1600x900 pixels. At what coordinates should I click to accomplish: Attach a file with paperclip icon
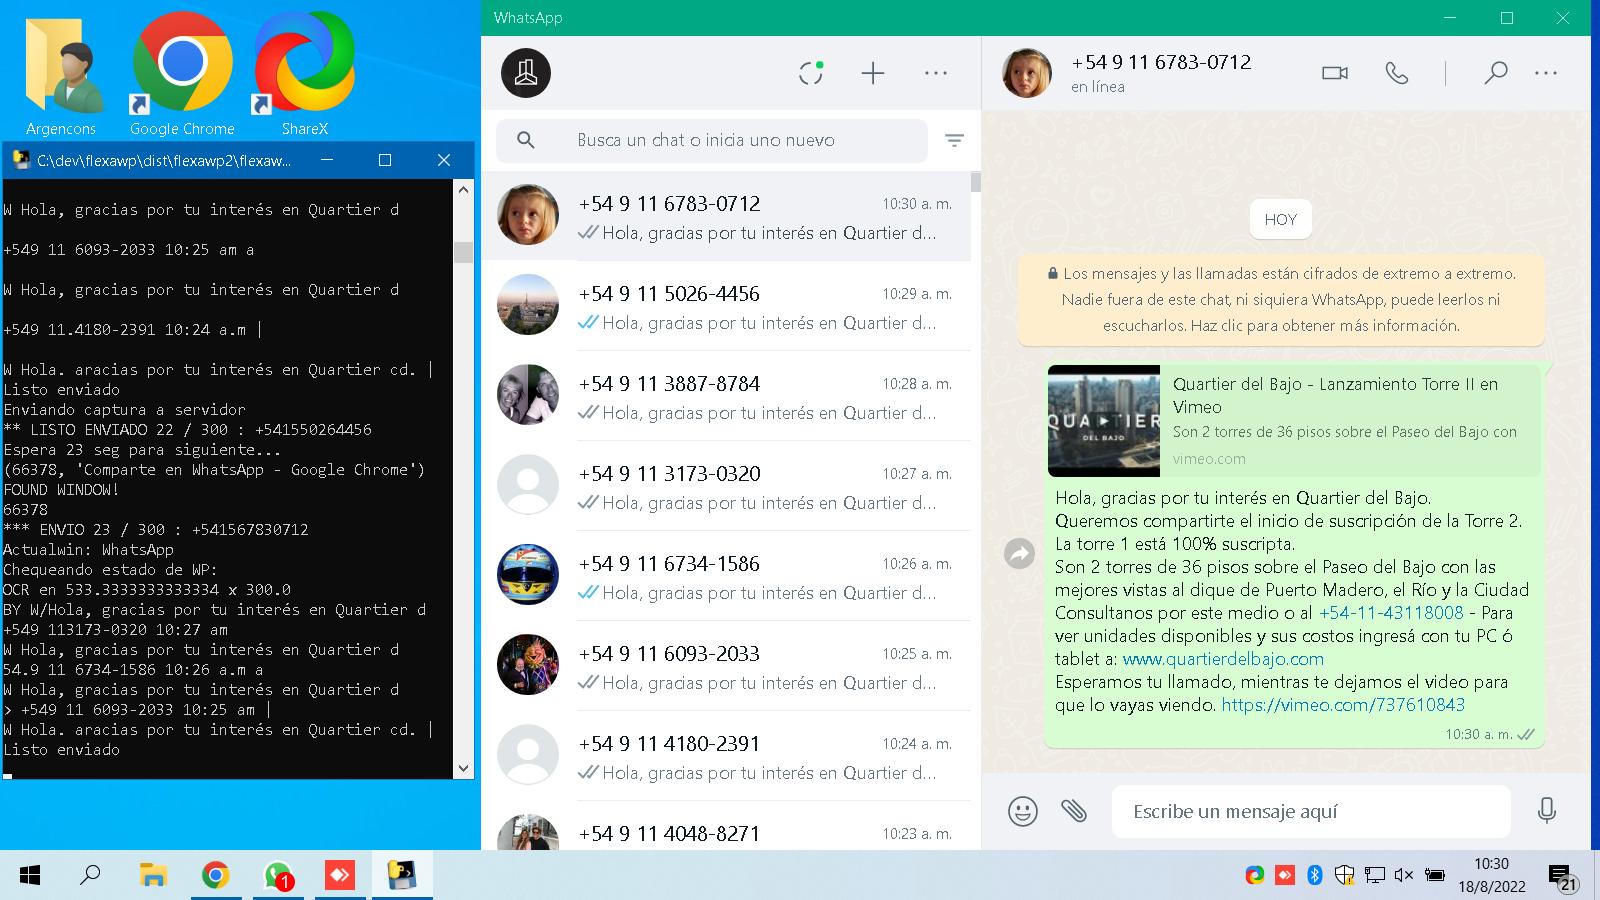pos(1074,811)
